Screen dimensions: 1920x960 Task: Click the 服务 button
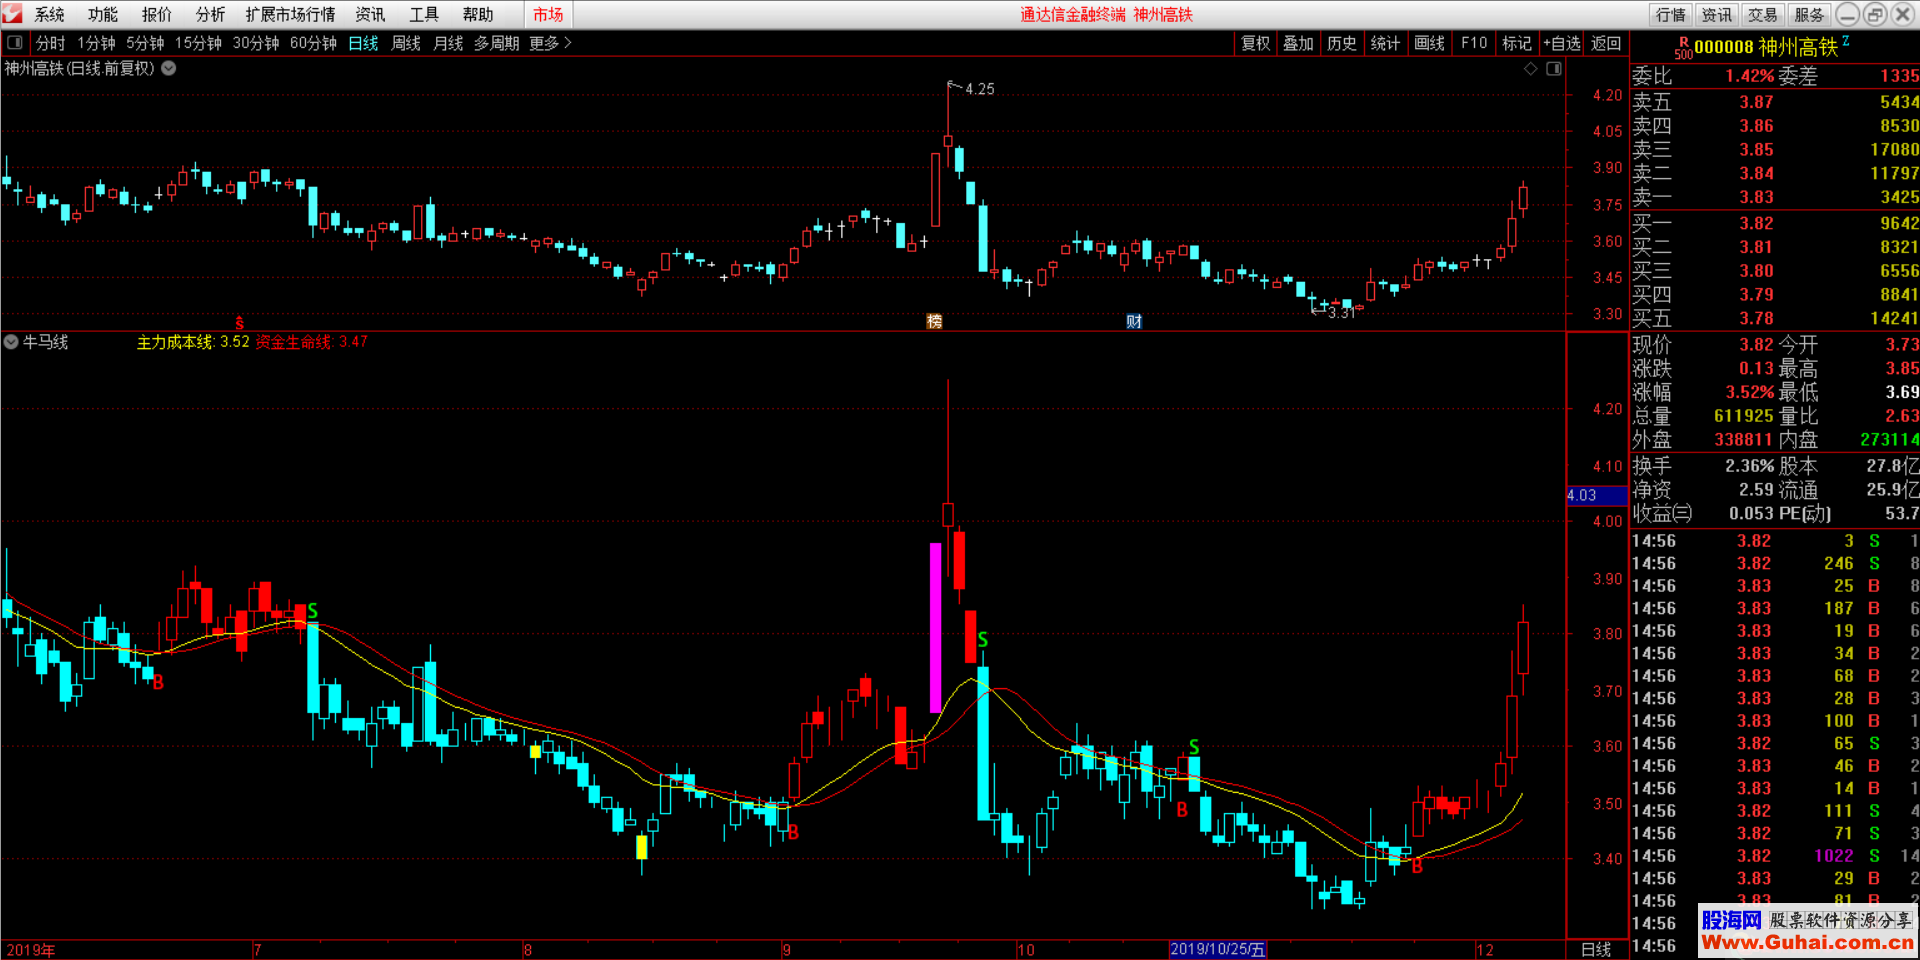pos(1809,14)
